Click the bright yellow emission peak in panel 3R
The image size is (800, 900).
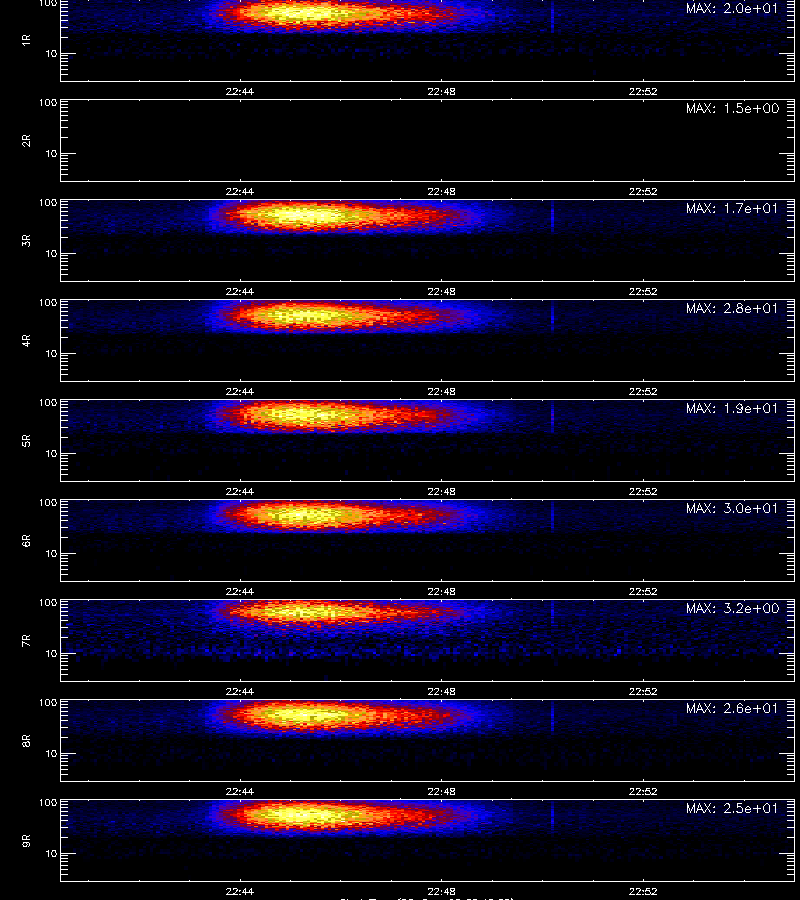pyautogui.click(x=307, y=216)
